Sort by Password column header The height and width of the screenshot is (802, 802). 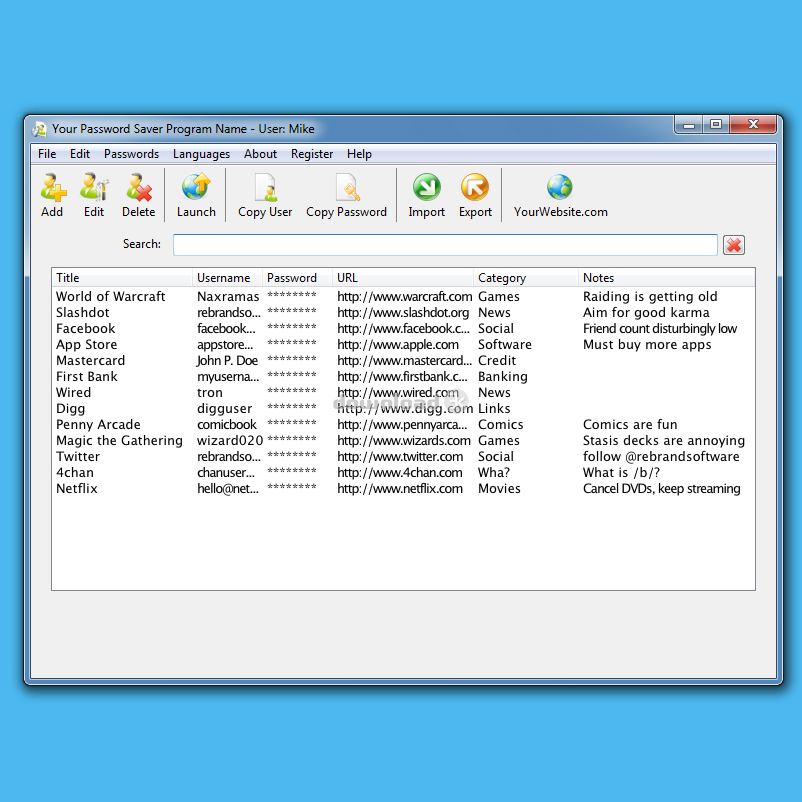tap(298, 278)
